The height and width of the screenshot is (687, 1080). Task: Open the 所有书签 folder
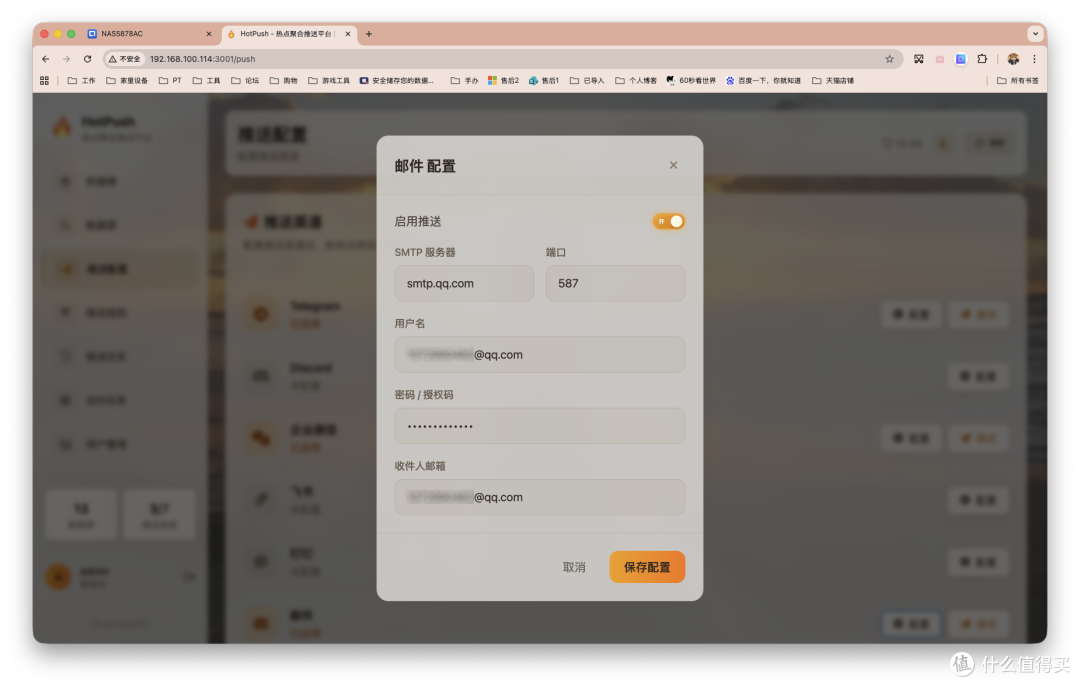(x=1017, y=81)
